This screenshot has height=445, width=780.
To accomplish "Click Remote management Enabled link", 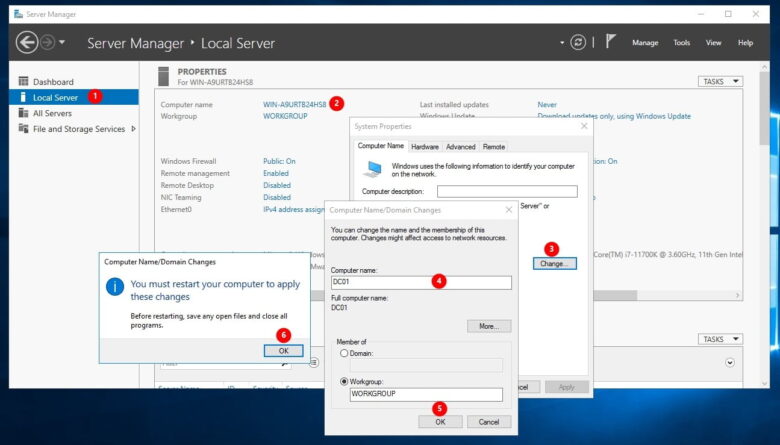I will [276, 173].
